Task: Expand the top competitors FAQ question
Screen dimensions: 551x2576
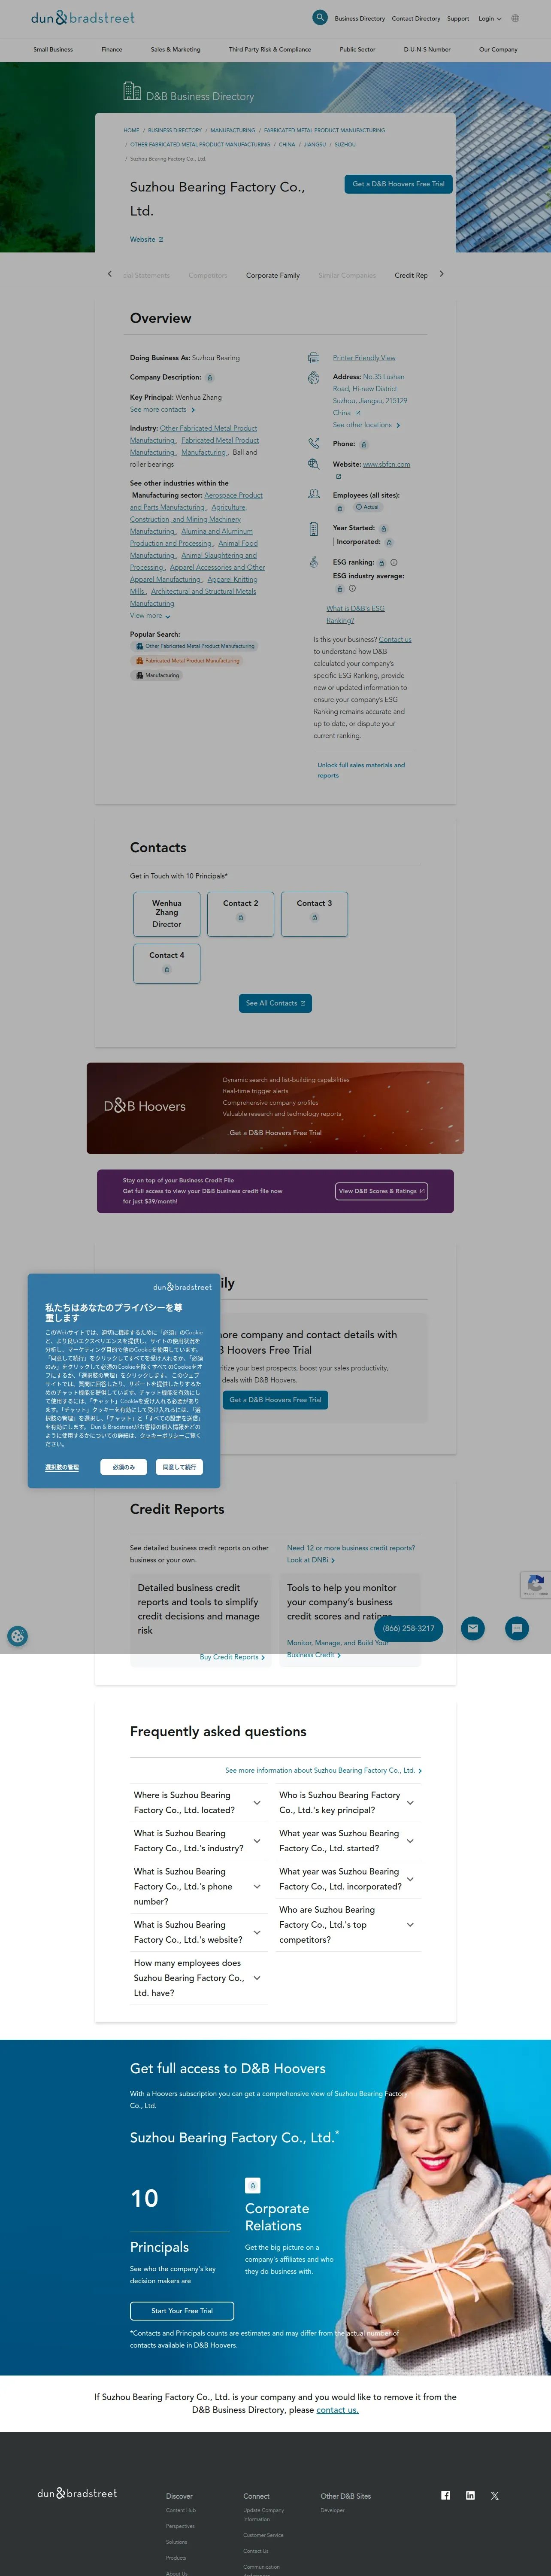Action: 347,1925
